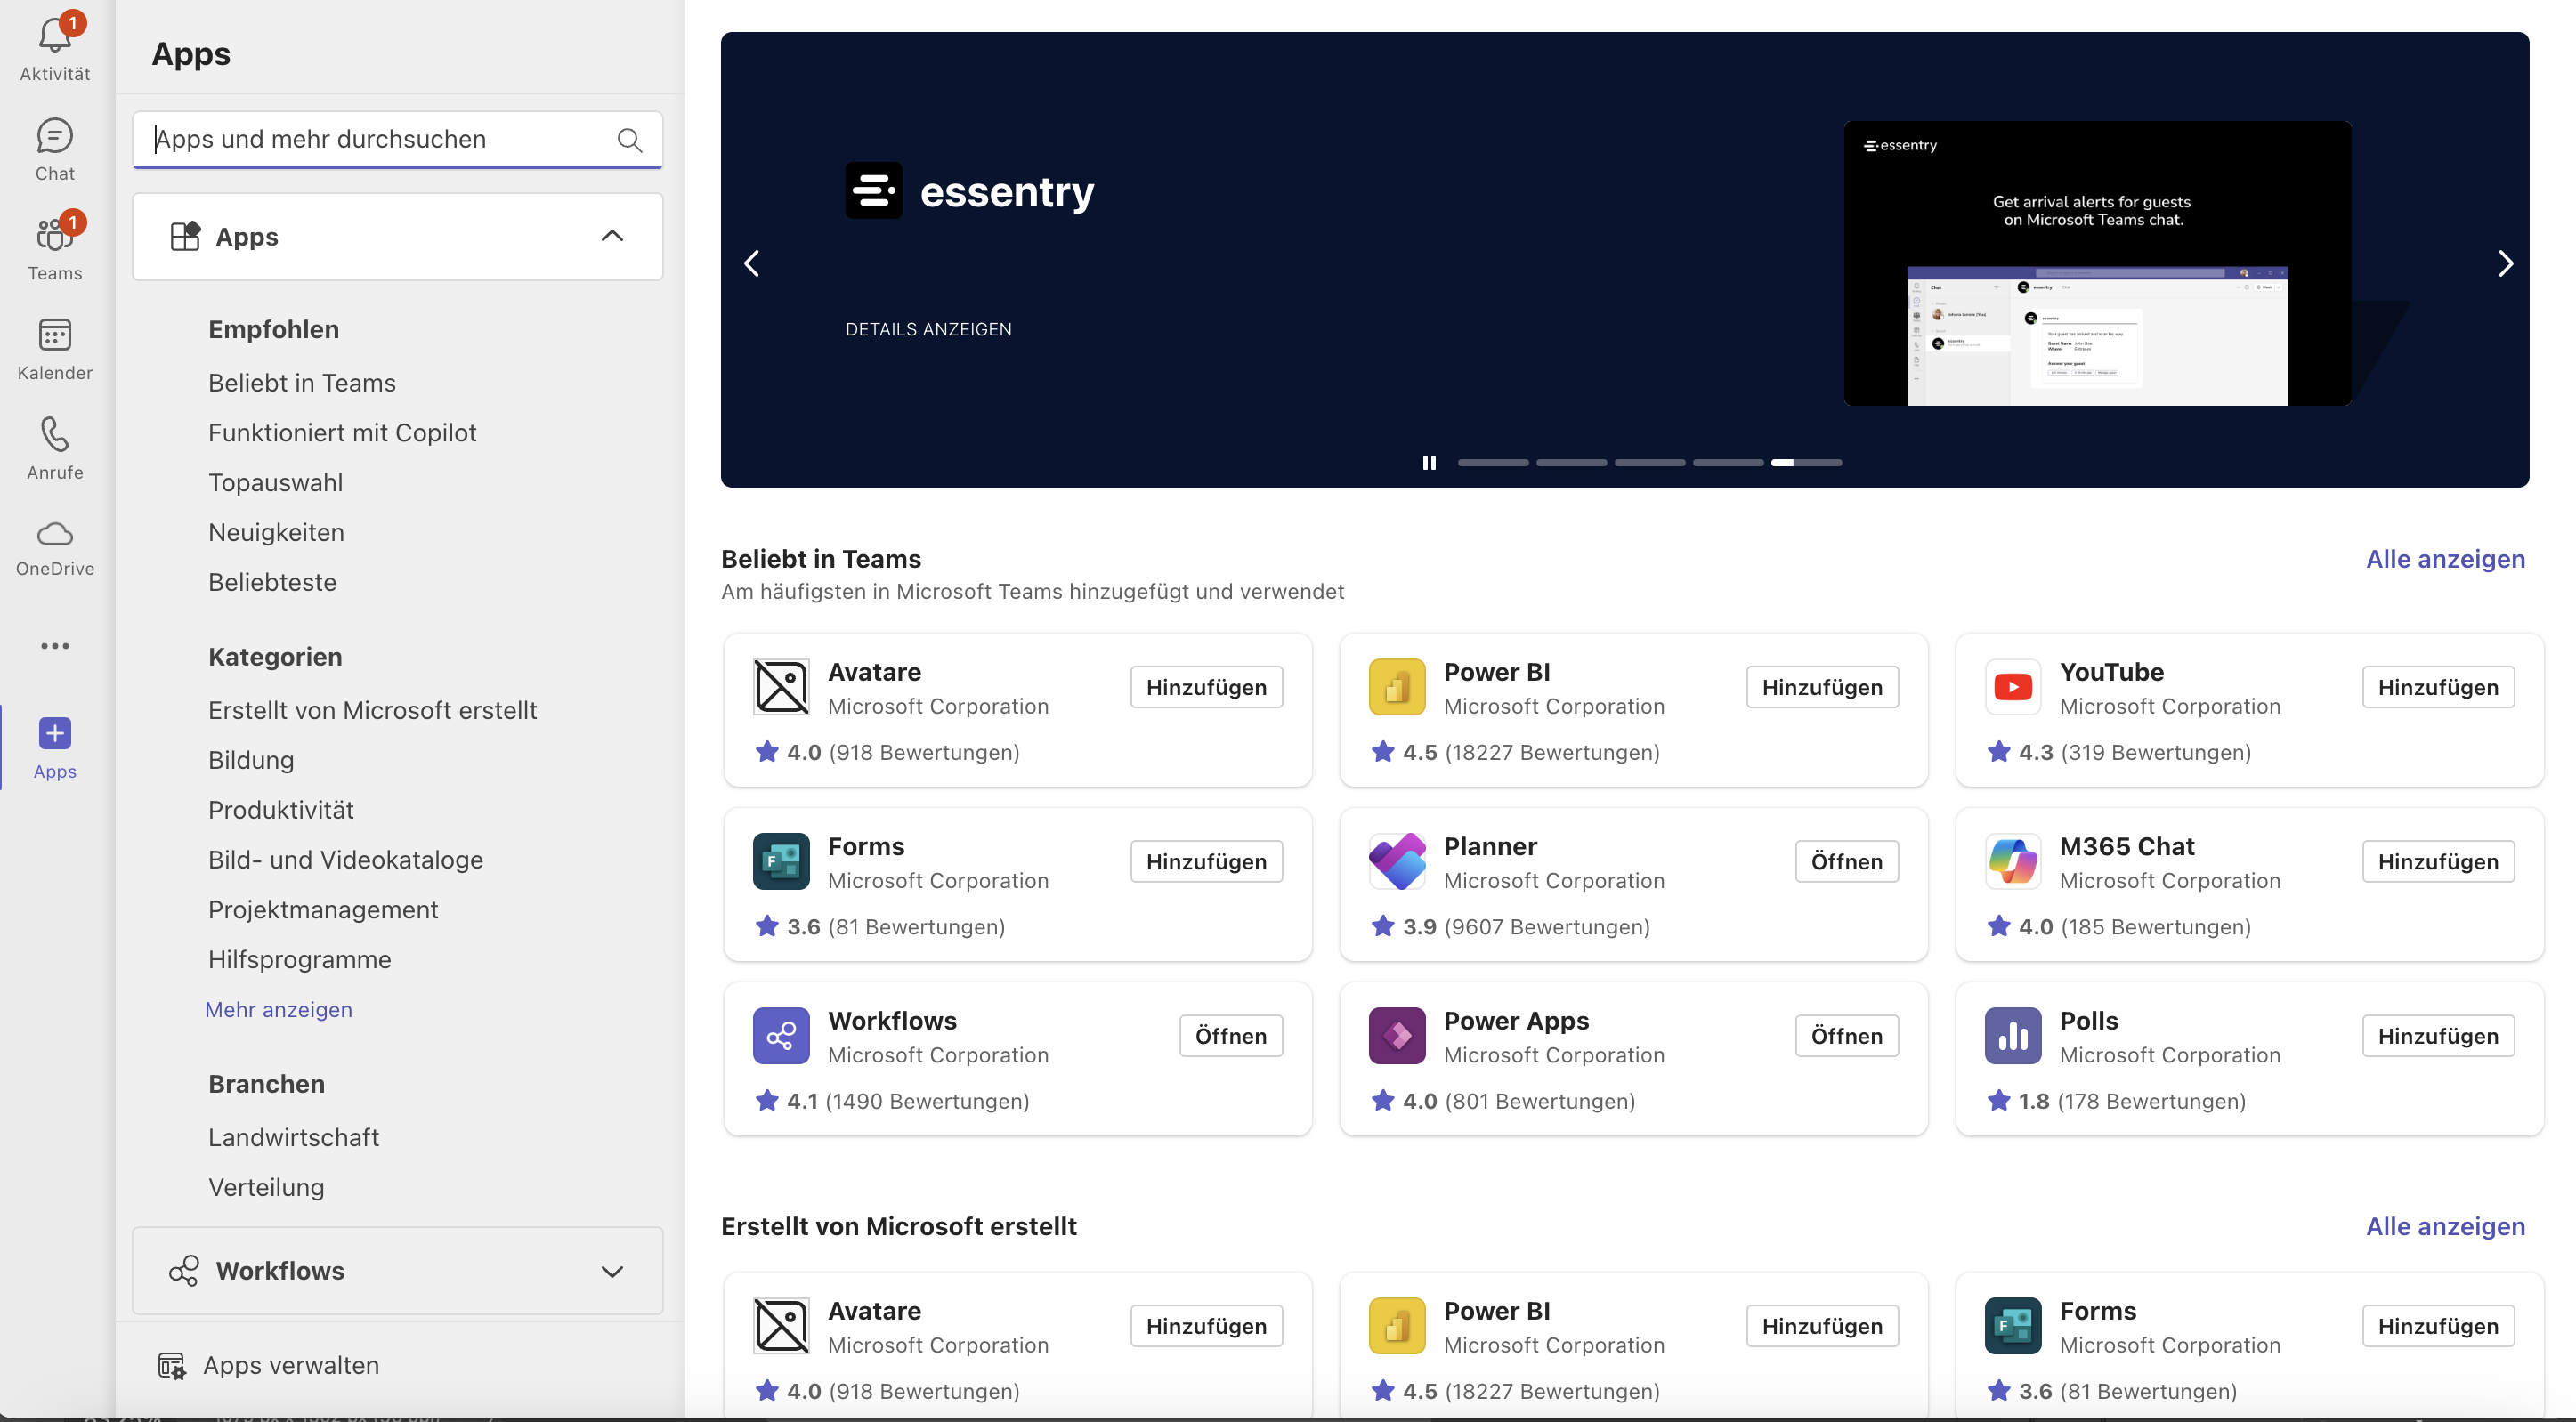Click Öffnen for Power Apps
Image resolution: width=2576 pixels, height=1422 pixels.
click(1846, 1036)
